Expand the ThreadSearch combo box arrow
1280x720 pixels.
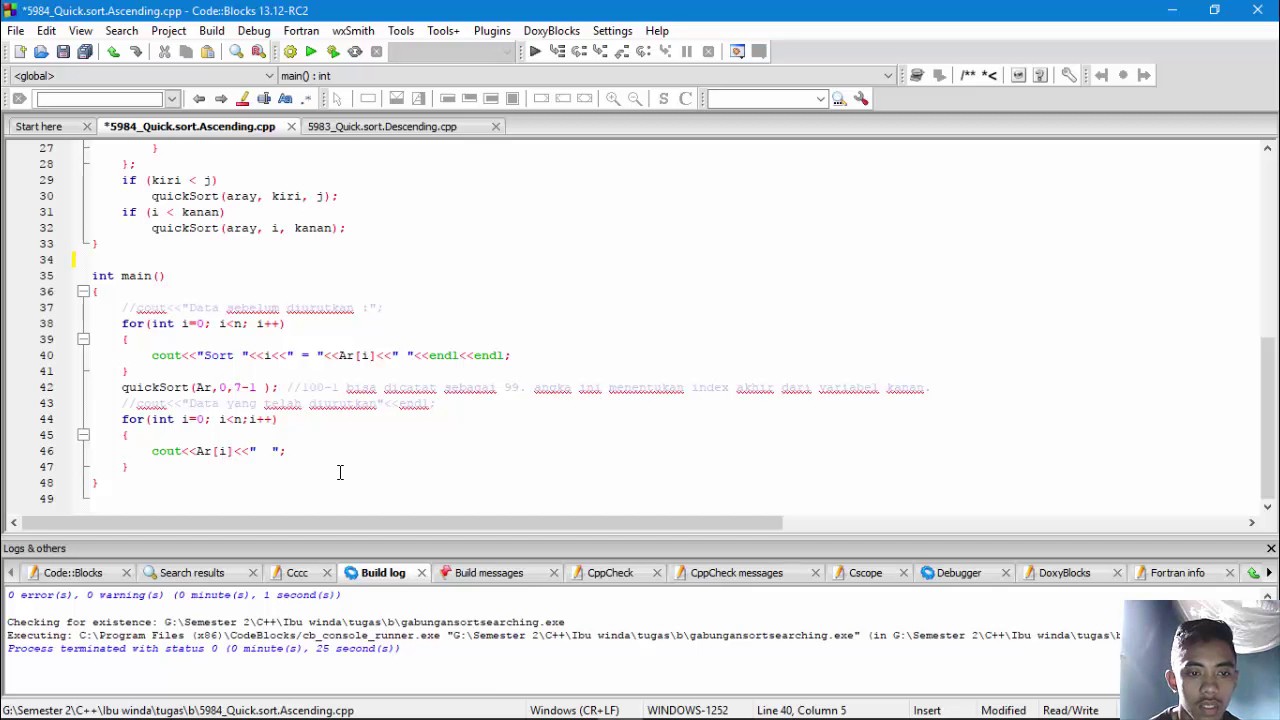click(x=821, y=98)
